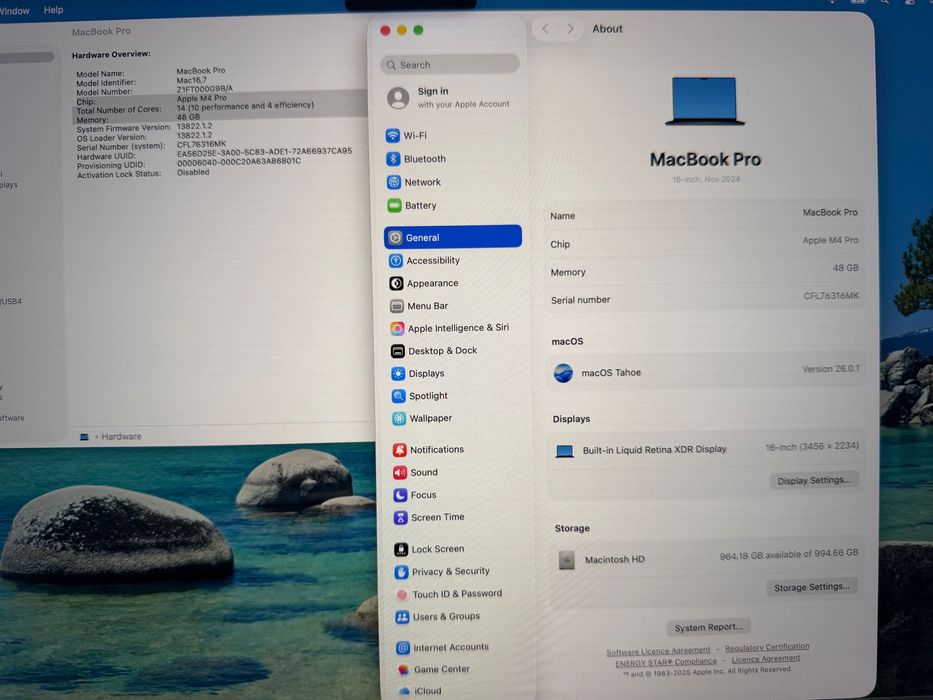Click the Memory value 48 GB
The width and height of the screenshot is (933, 700).
click(x=846, y=268)
